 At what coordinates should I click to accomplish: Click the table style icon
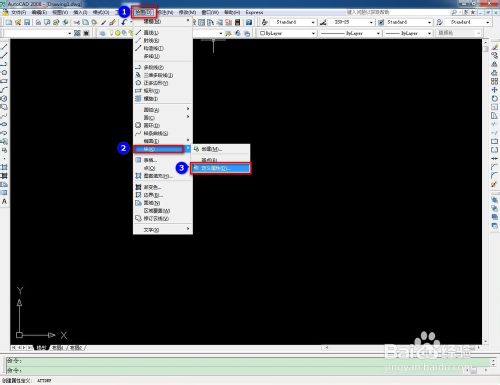(x=381, y=22)
